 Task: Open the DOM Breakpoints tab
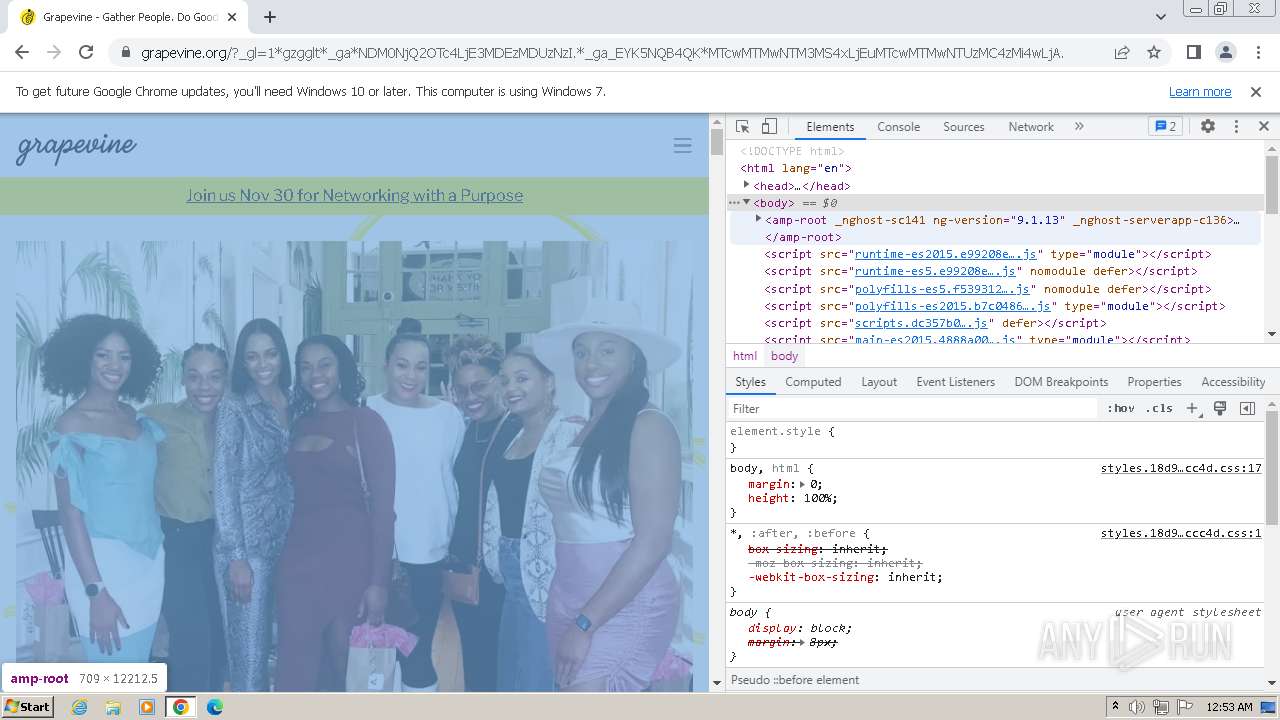coord(1061,382)
